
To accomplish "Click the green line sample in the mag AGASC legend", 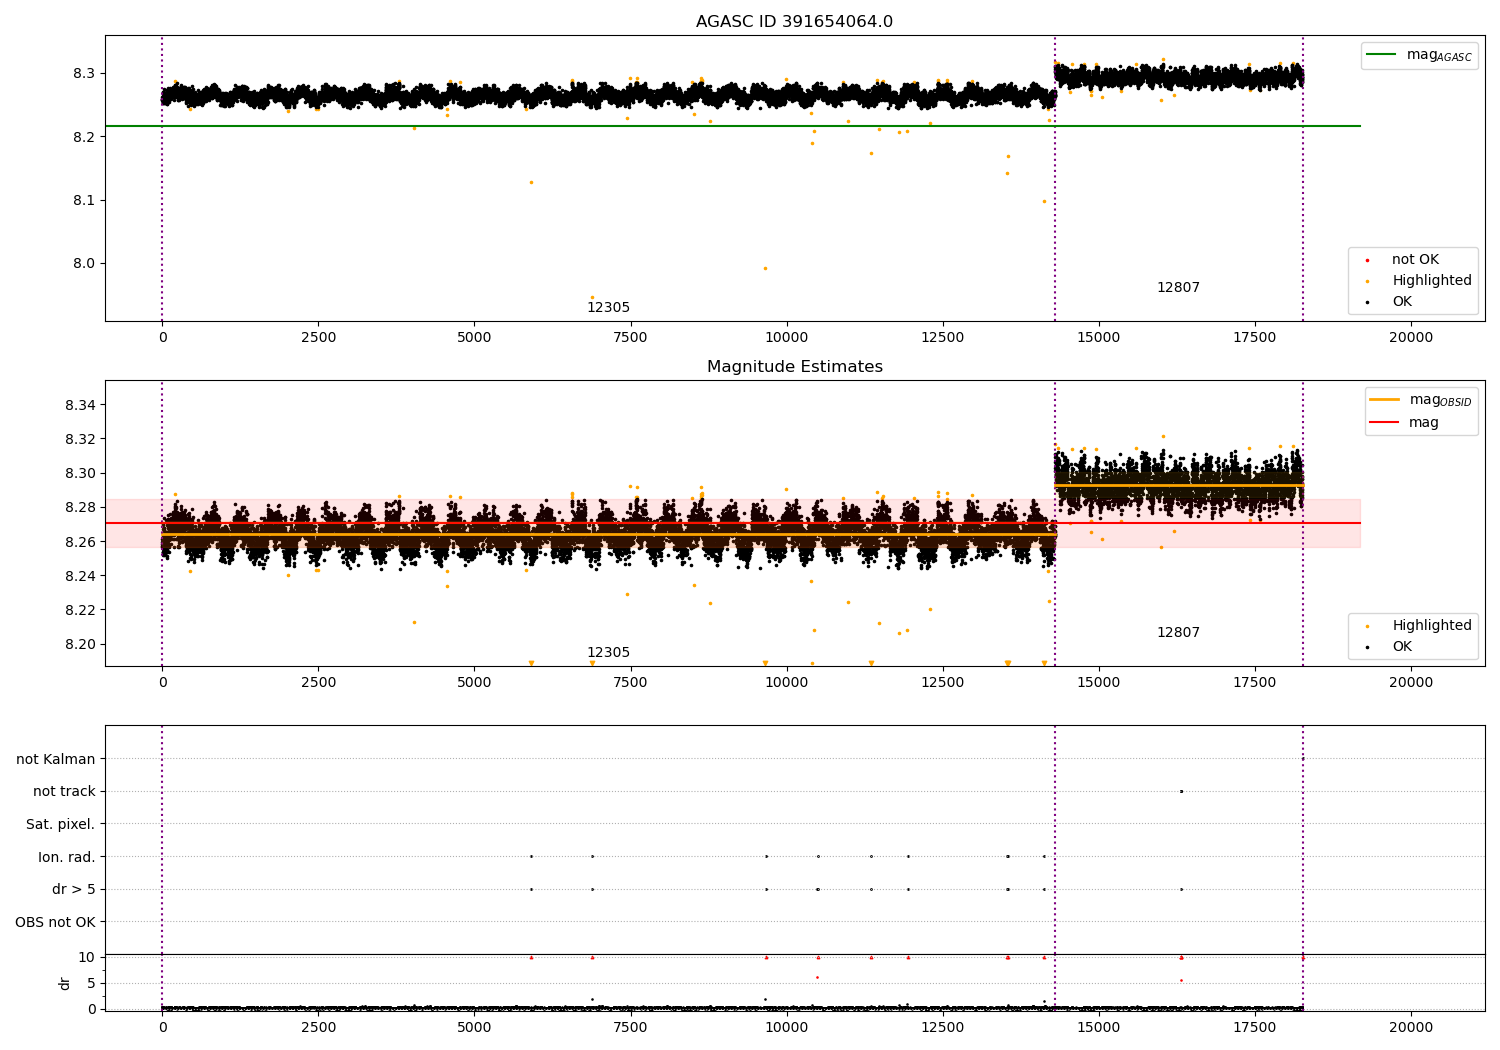I will click(1381, 55).
